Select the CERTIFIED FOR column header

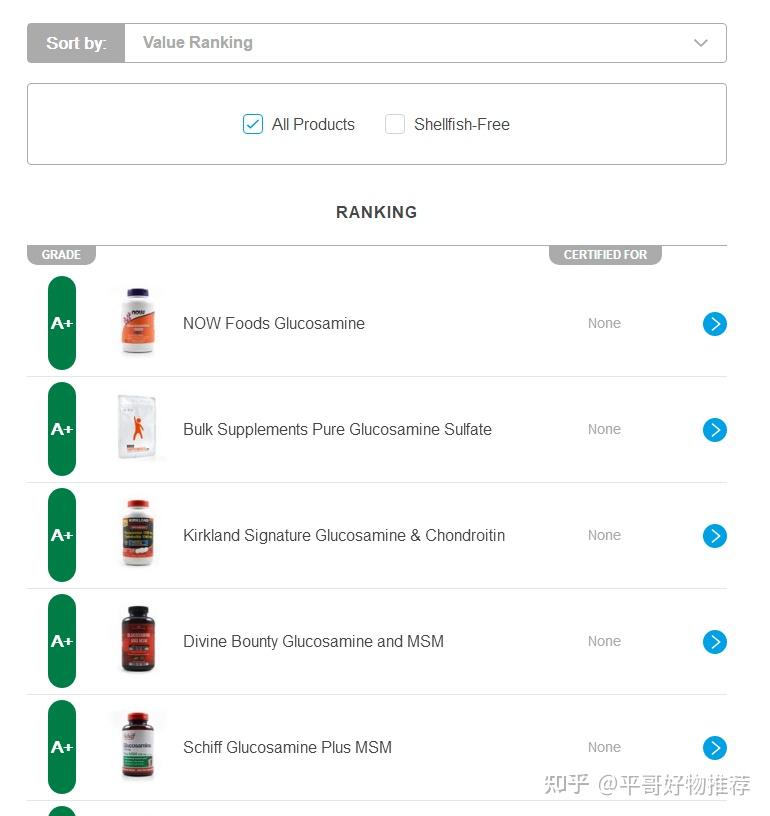605,254
